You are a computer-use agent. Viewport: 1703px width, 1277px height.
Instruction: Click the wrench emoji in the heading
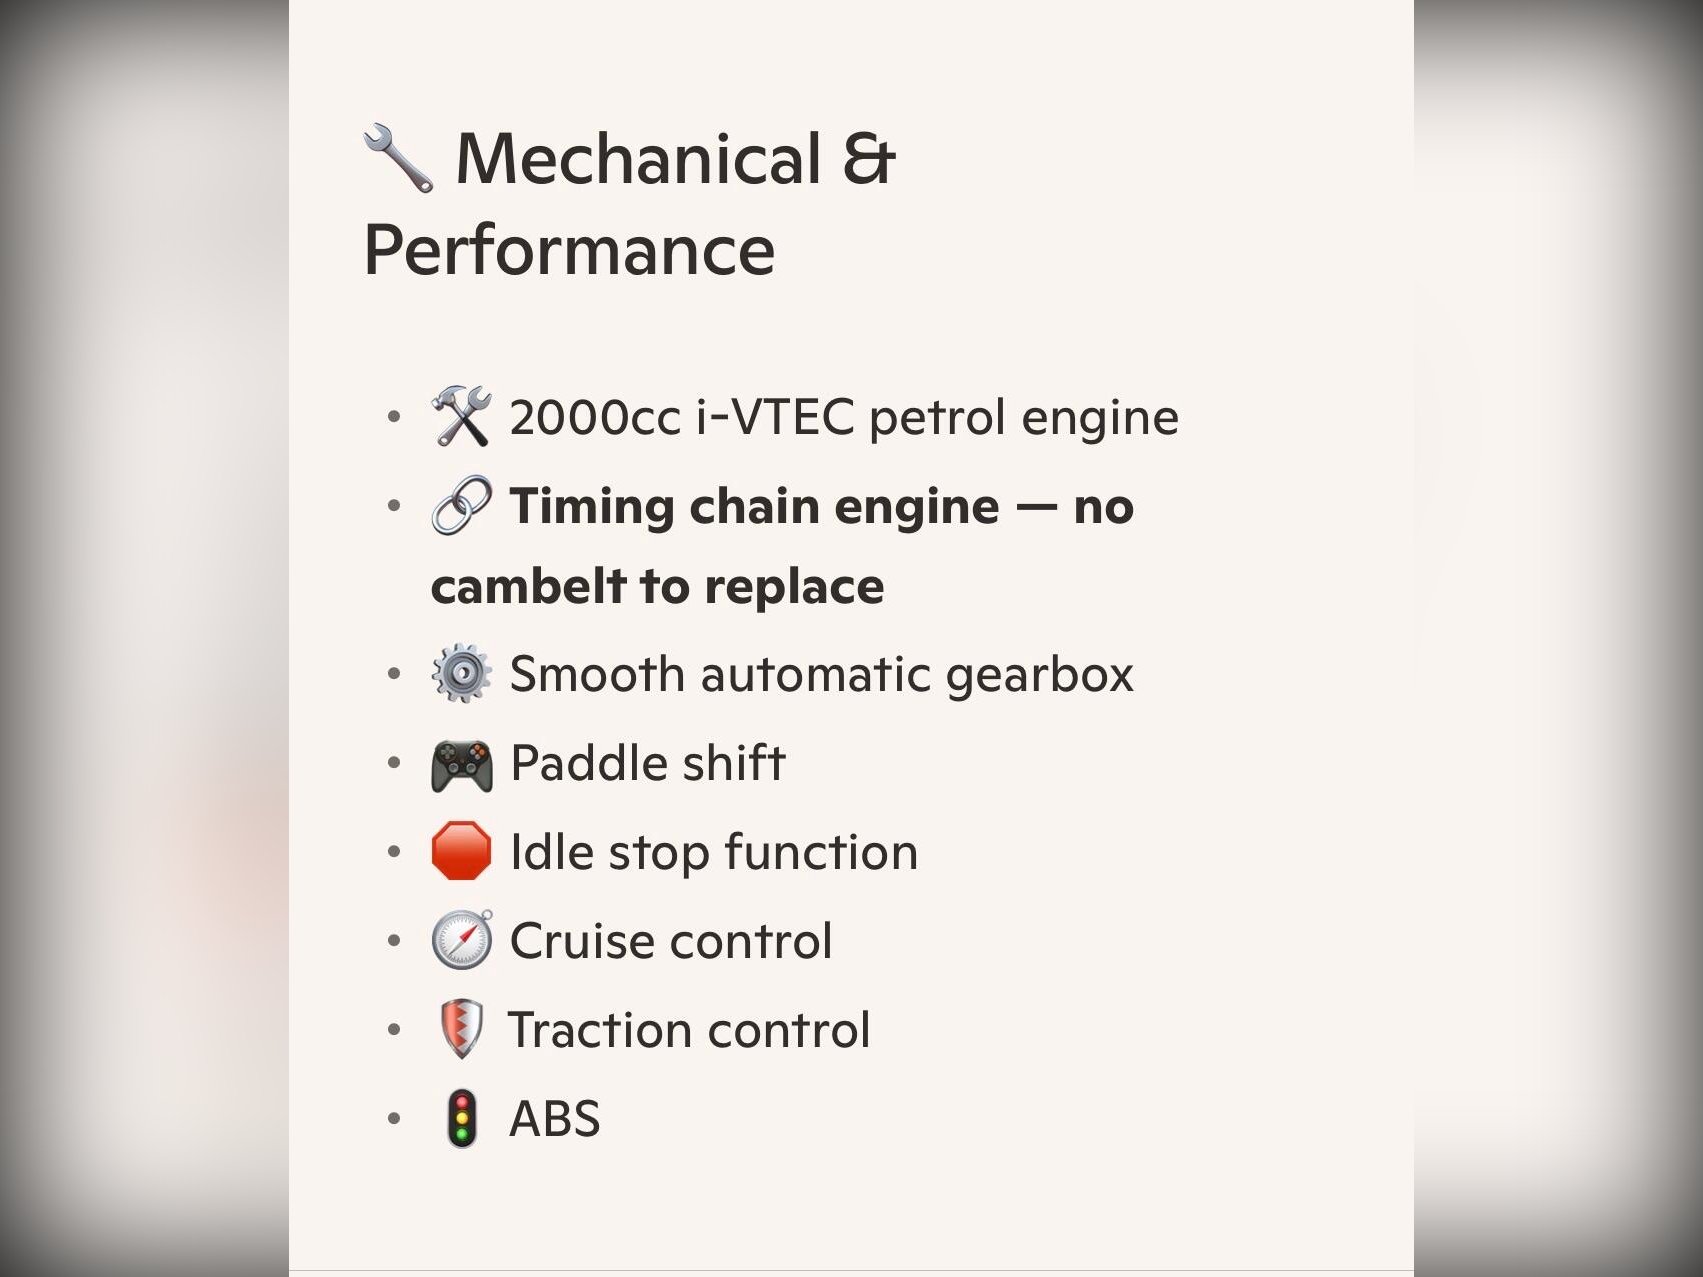[x=398, y=158]
